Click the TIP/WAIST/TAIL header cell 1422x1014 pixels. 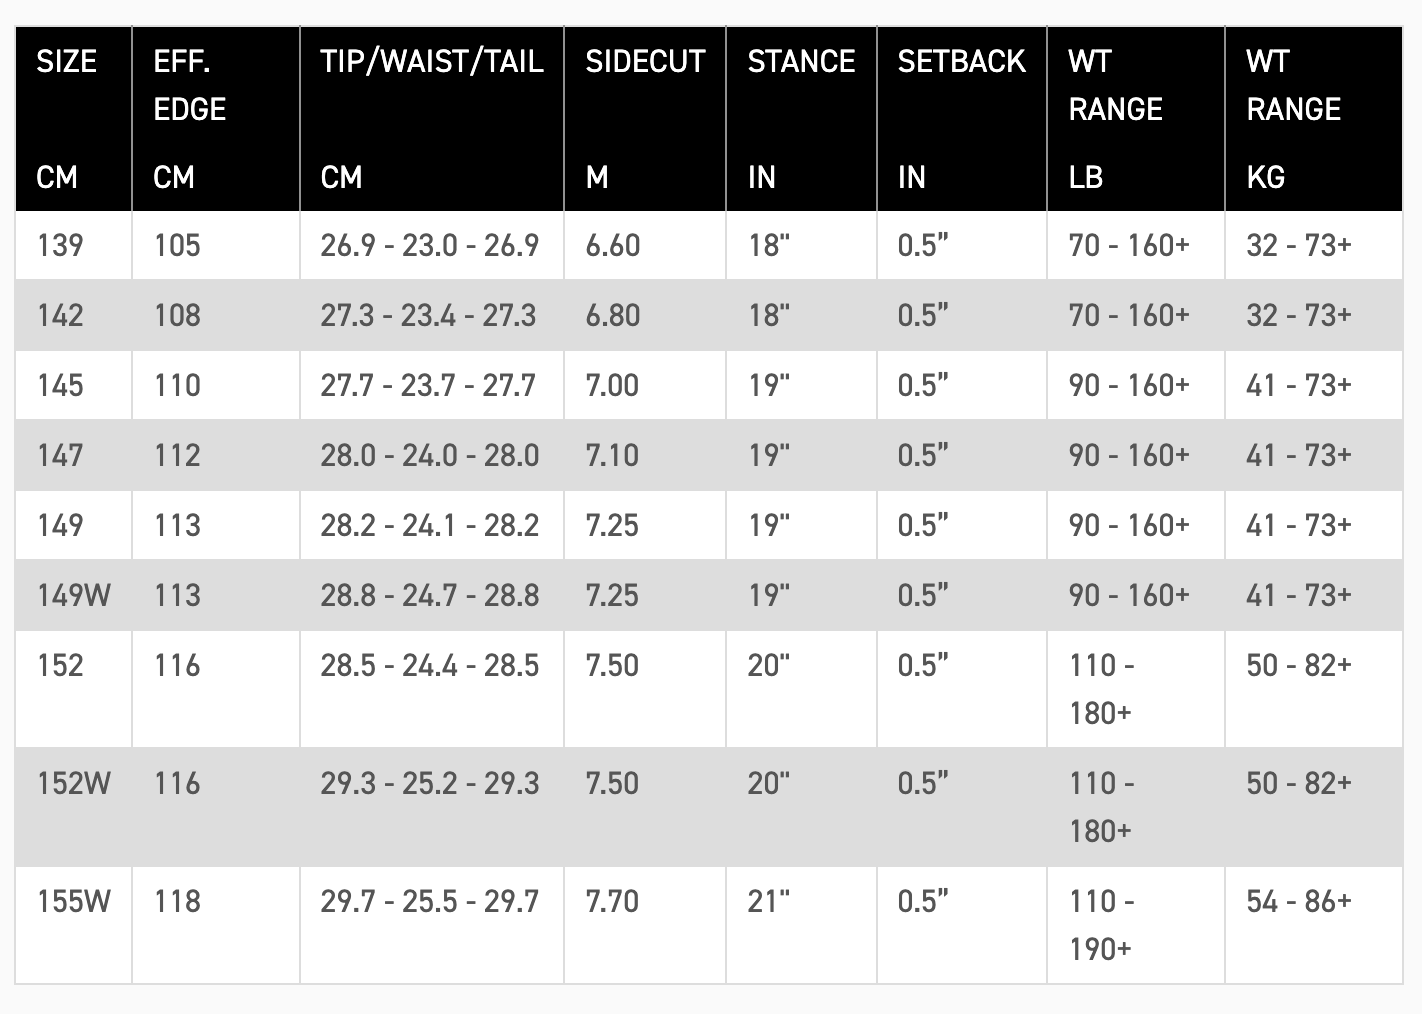(432, 119)
